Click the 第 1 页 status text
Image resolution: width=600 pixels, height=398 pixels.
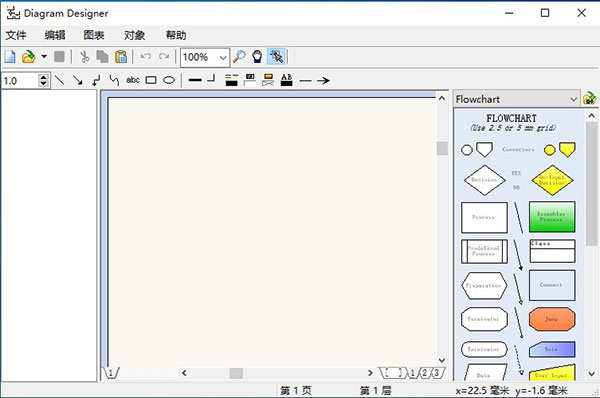(296, 391)
